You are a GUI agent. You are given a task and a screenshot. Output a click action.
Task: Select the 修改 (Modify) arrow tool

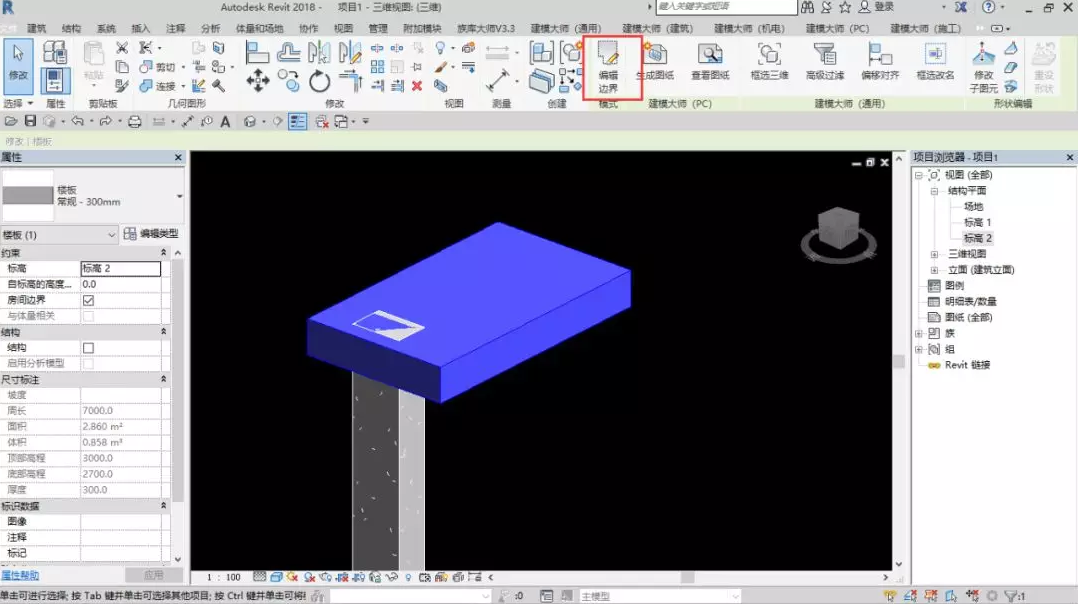point(18,61)
